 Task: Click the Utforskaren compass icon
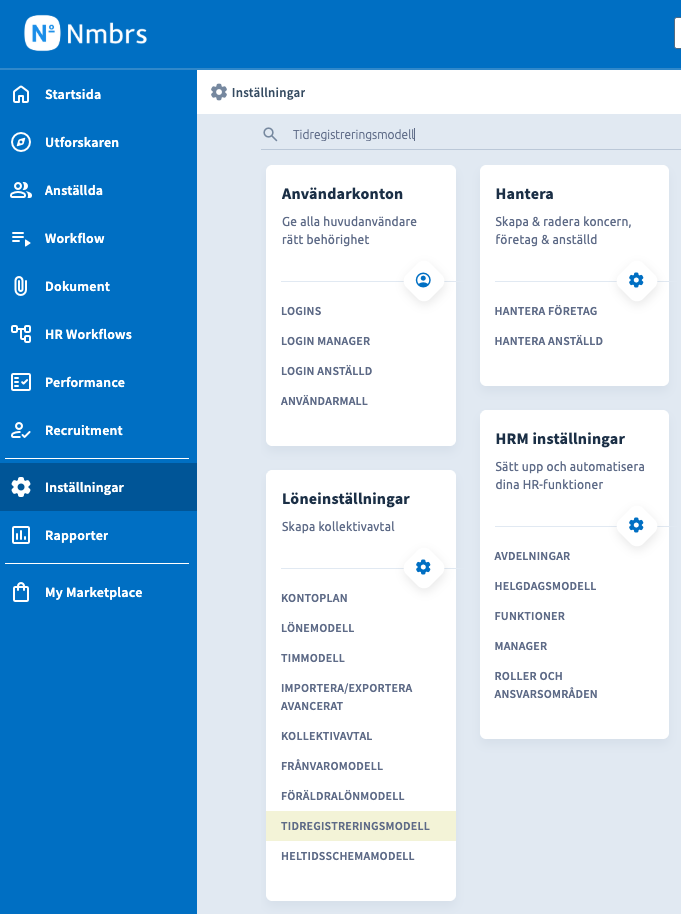(x=21, y=143)
